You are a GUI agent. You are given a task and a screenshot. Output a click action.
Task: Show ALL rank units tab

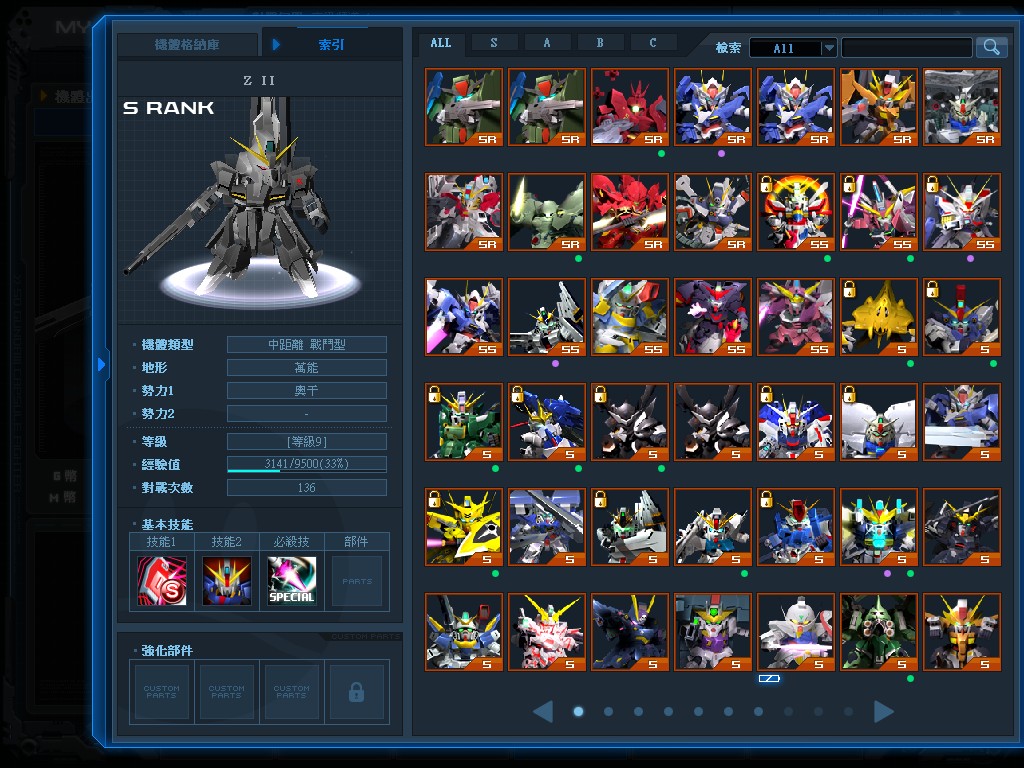coord(441,42)
